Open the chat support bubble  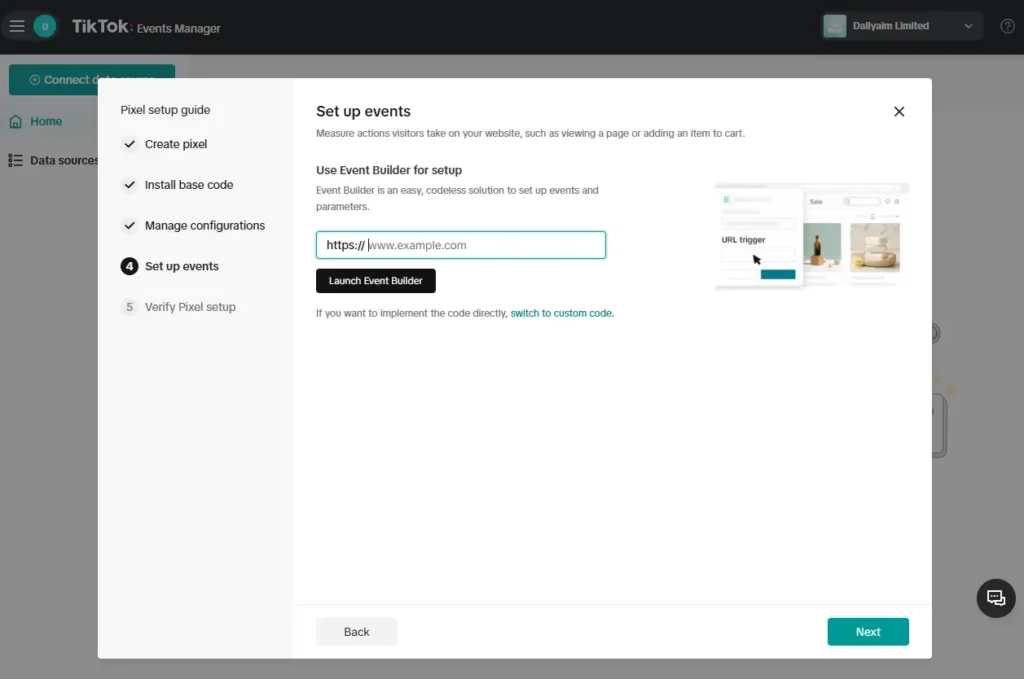pos(995,598)
